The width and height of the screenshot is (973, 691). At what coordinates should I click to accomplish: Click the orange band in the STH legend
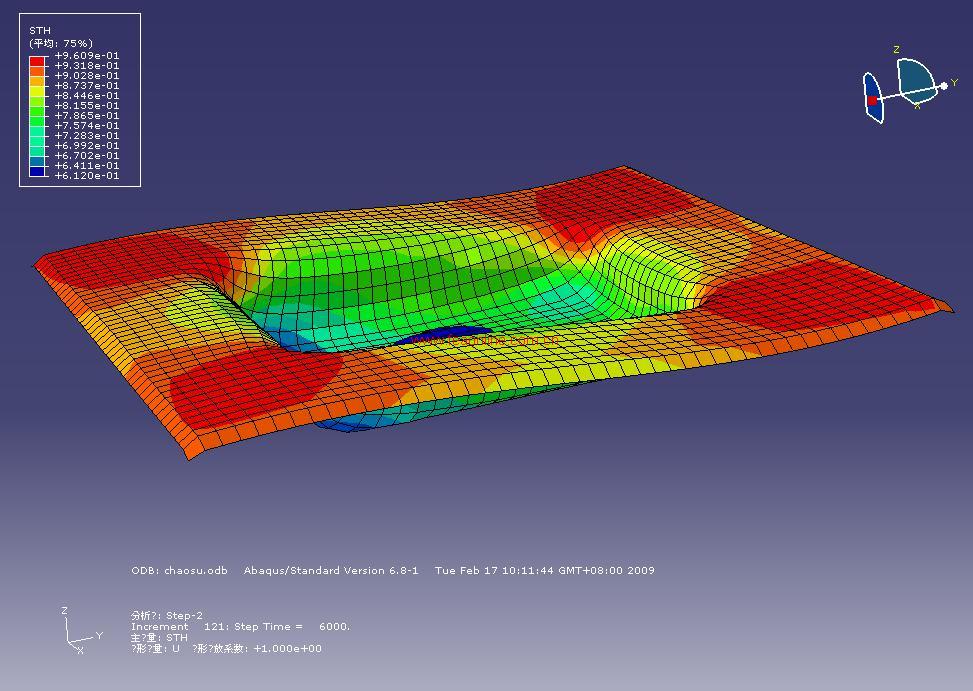(x=37, y=71)
